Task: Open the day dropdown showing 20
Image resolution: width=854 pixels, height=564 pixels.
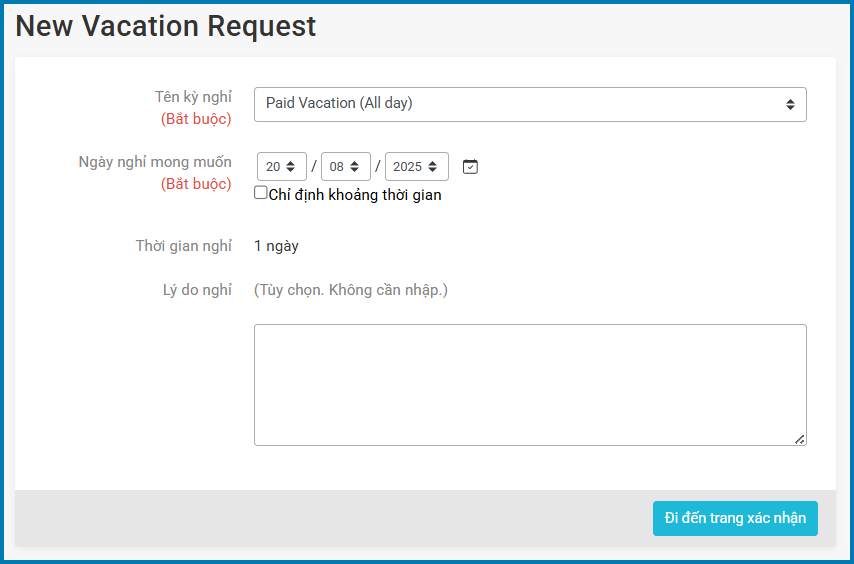Action: [281, 167]
